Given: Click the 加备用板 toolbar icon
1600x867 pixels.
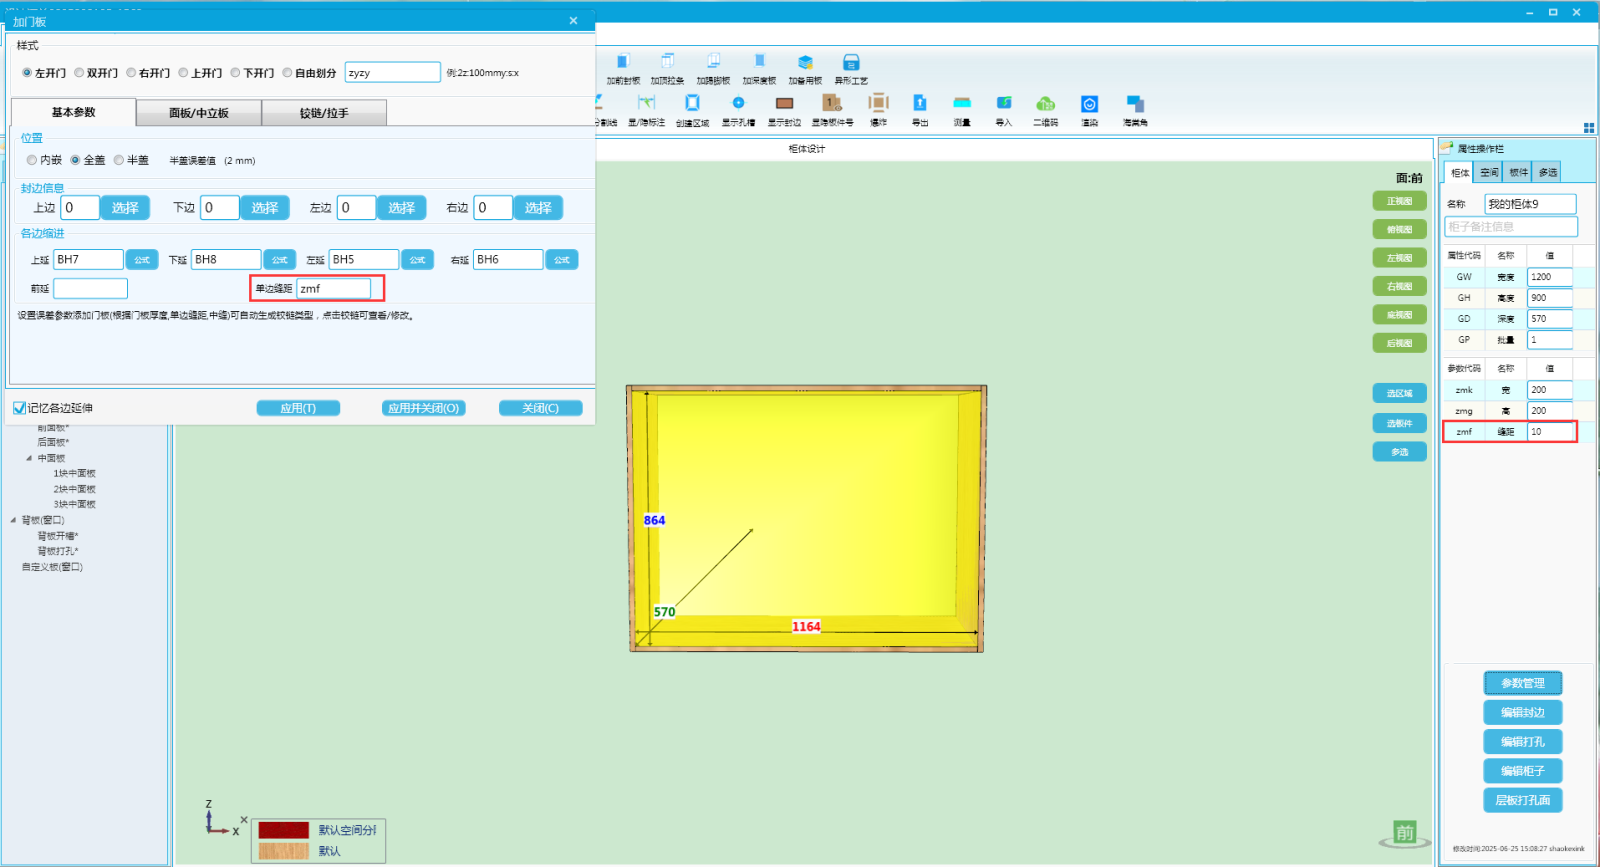Looking at the screenshot, I should tap(805, 68).
